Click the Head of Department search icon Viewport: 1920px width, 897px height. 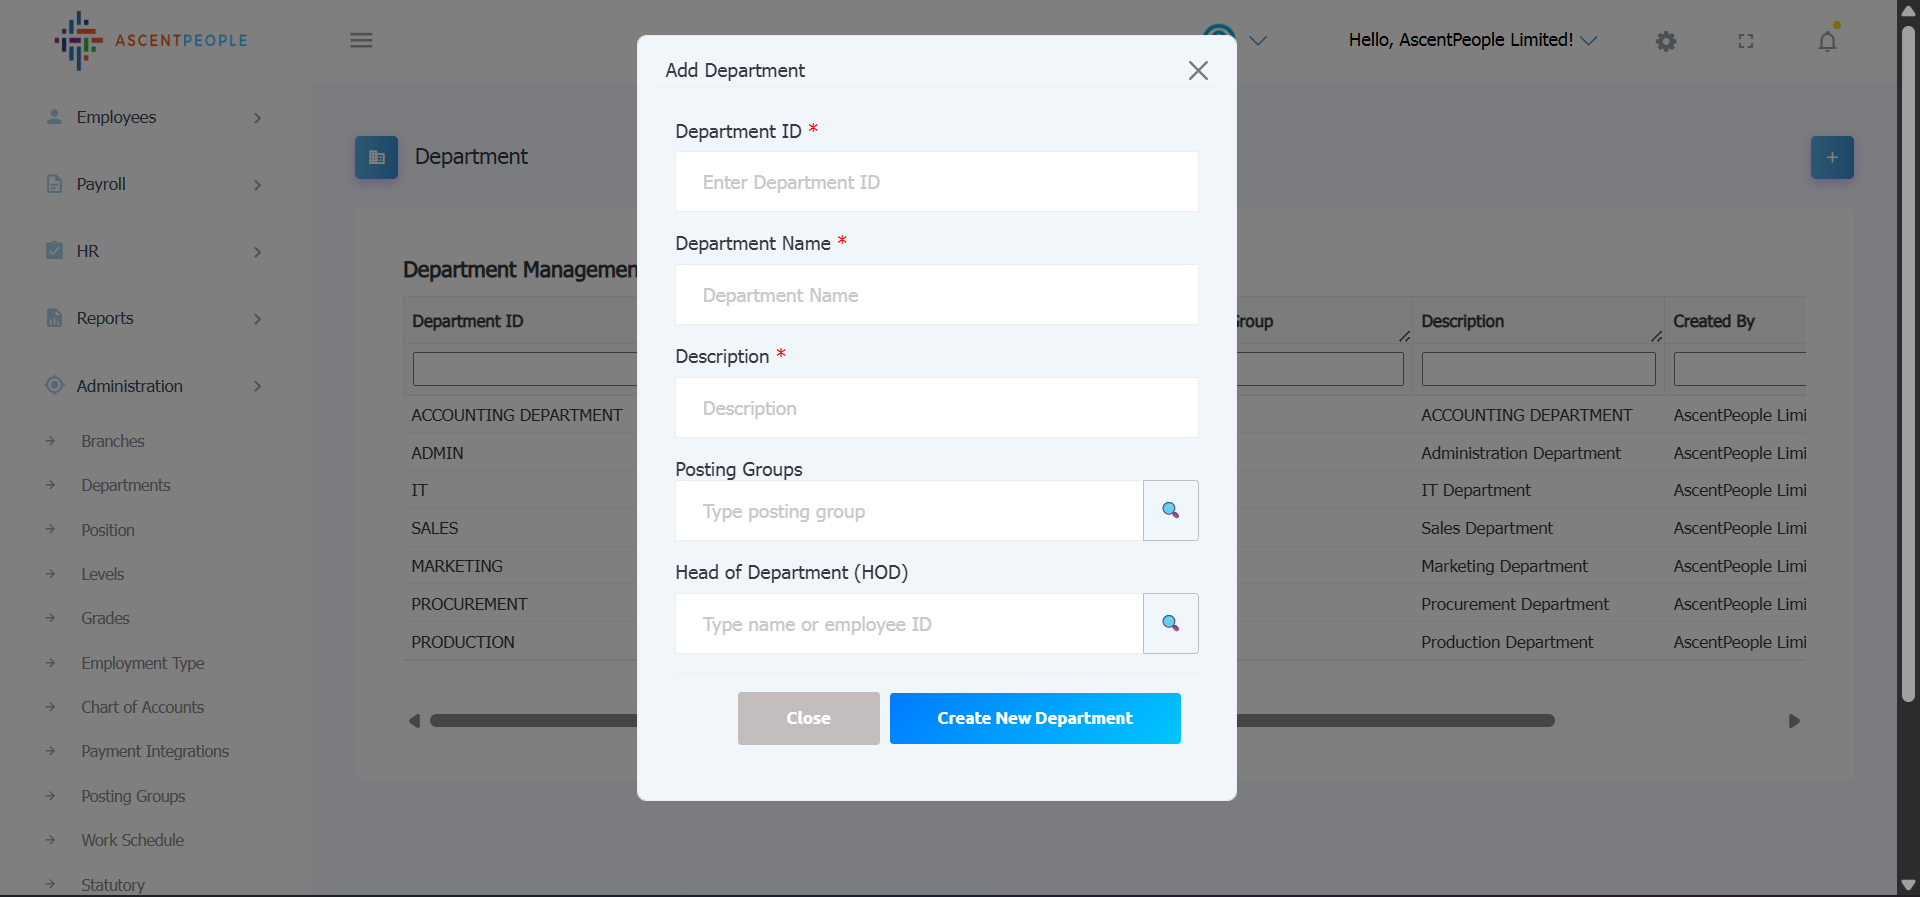(x=1170, y=624)
